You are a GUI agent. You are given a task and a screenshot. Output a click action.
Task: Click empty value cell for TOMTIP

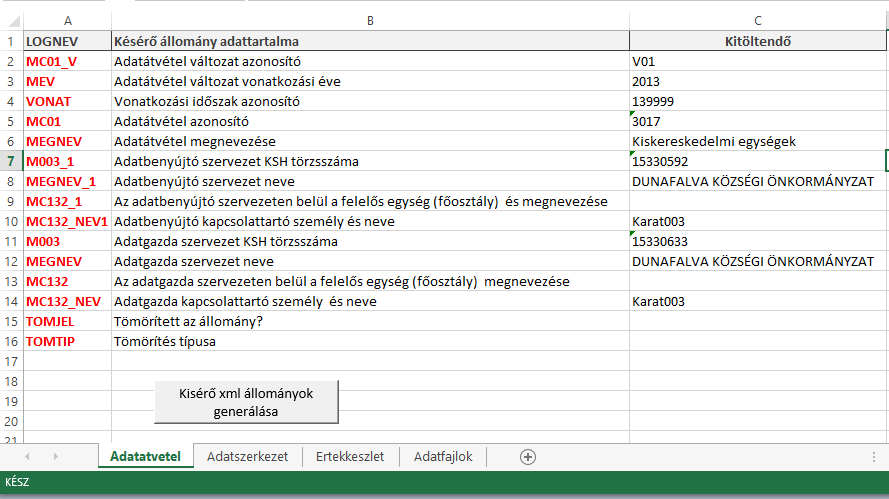pyautogui.click(x=757, y=341)
